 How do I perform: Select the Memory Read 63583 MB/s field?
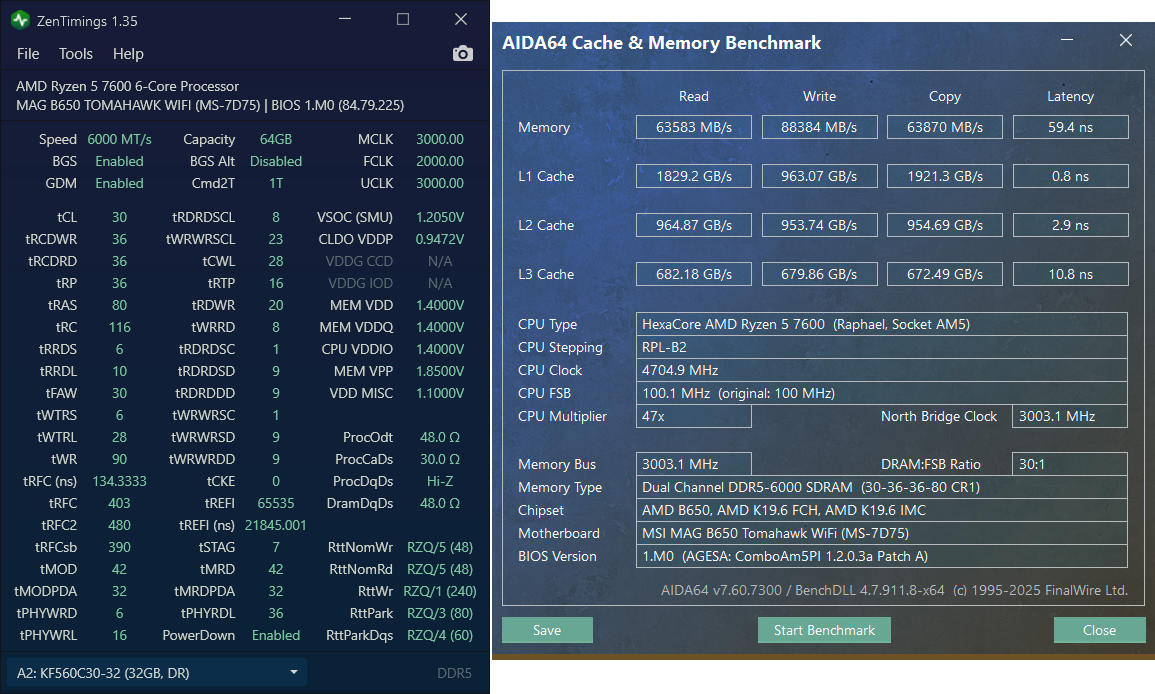693,127
